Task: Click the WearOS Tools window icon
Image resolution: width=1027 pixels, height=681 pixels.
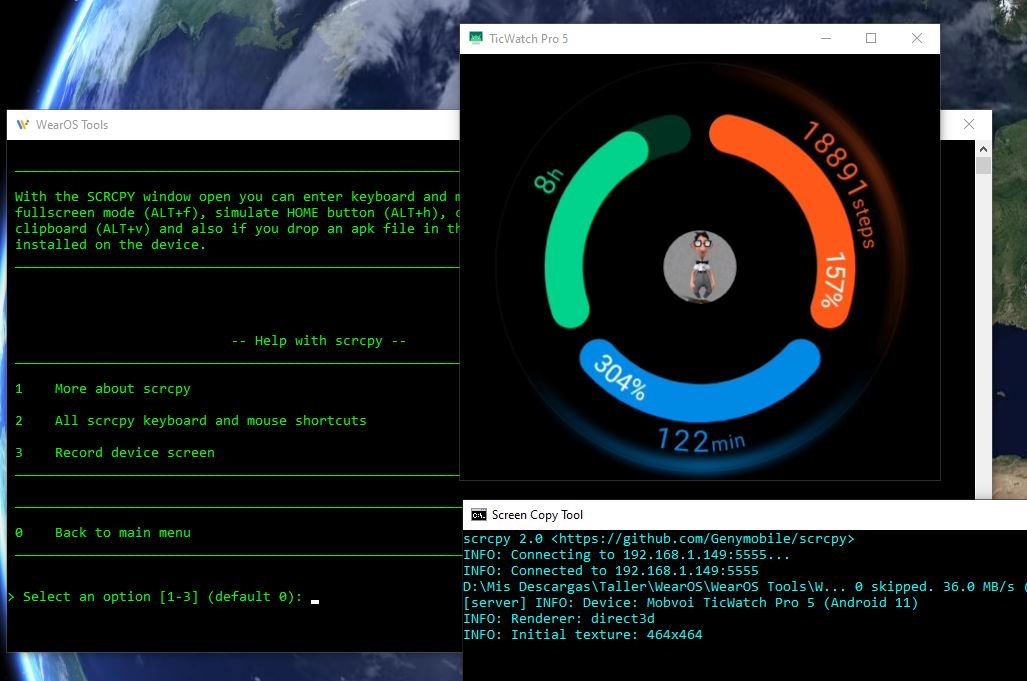Action: pos(21,125)
